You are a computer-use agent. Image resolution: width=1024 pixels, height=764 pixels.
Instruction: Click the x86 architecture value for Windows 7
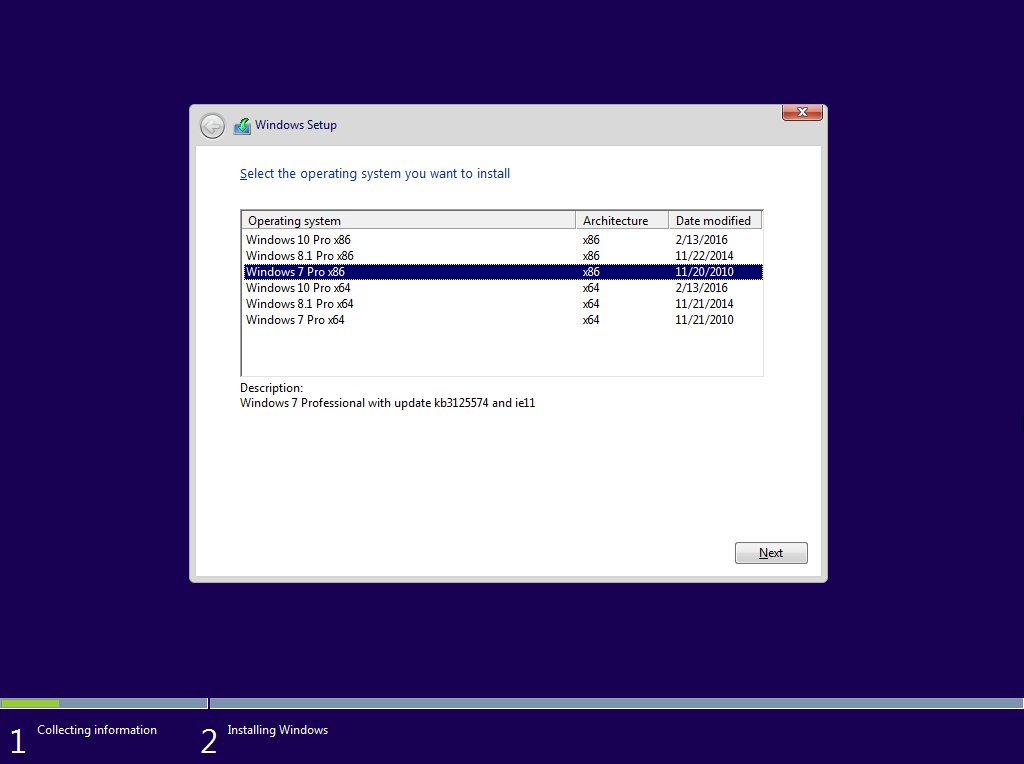pos(590,271)
